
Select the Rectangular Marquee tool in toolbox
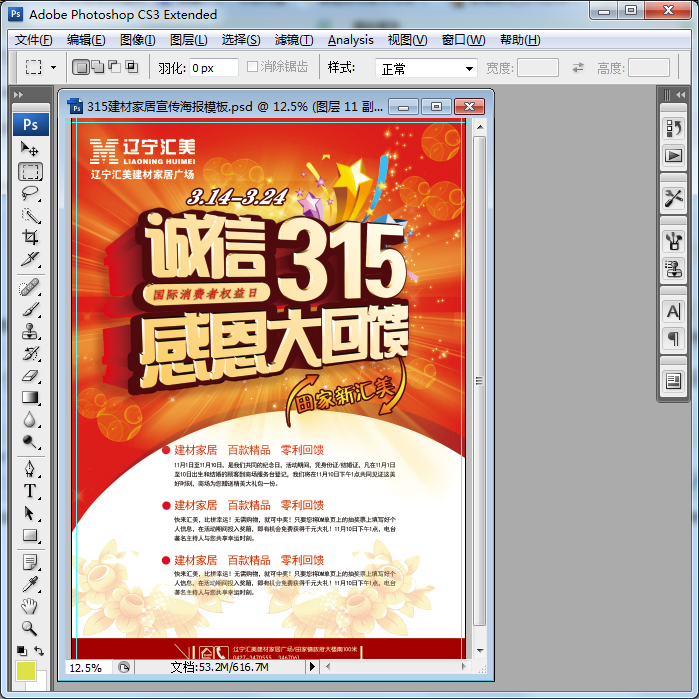[x=30, y=172]
